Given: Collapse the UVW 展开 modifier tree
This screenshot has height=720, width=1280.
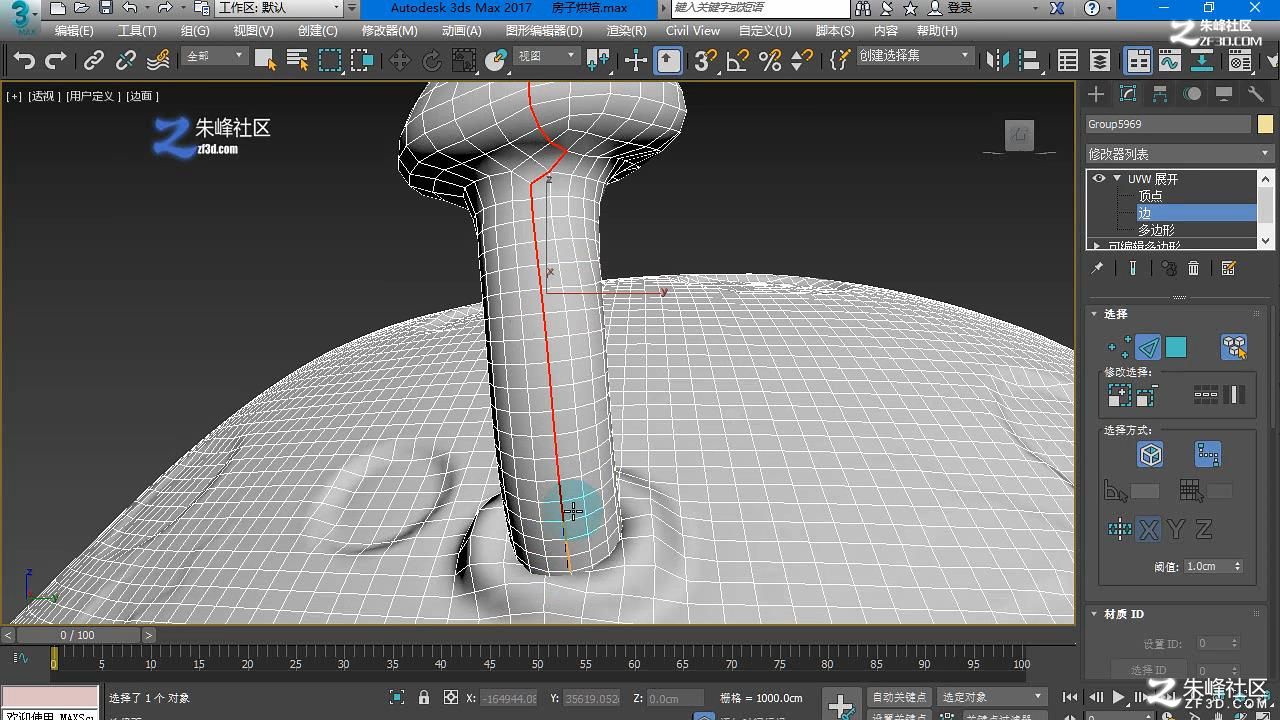Looking at the screenshot, I should click(x=1117, y=179).
